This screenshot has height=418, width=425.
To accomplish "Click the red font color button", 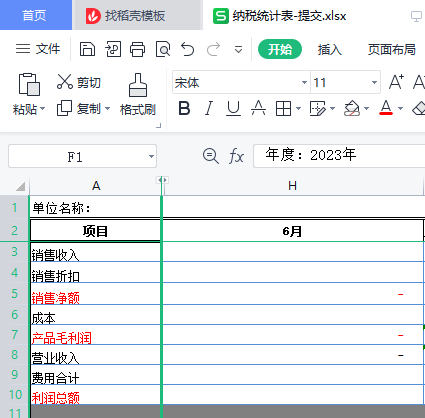I will point(386,108).
